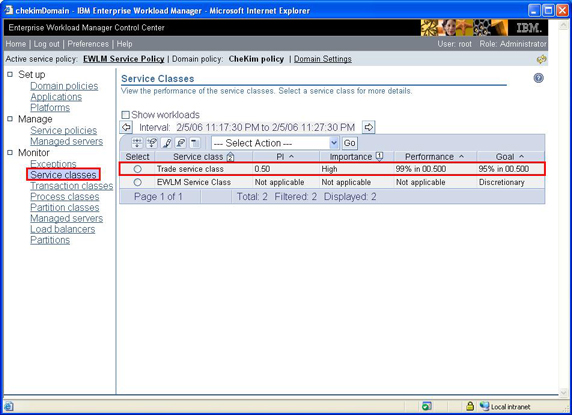Click the 0.50 PI value

point(262,169)
